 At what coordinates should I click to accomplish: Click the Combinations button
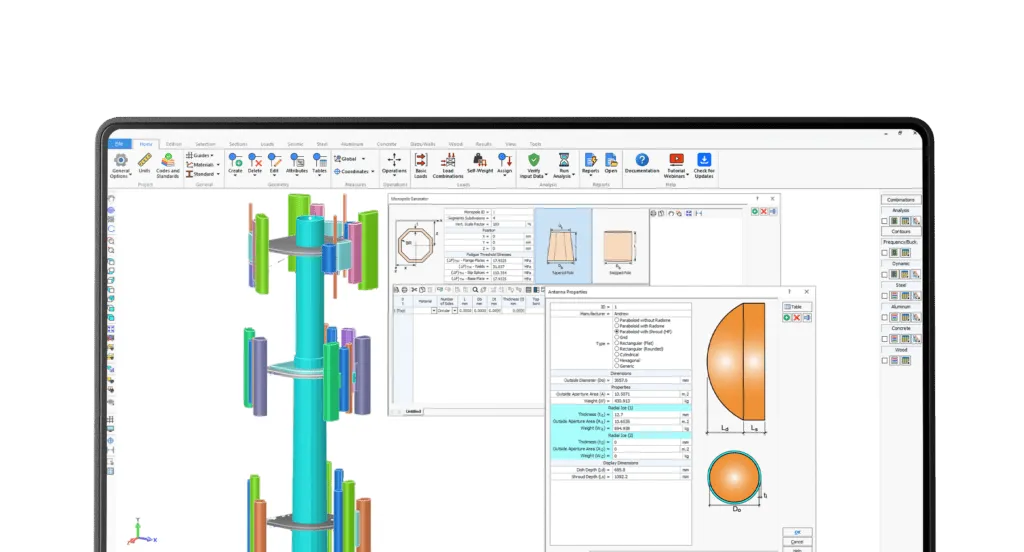tap(901, 200)
